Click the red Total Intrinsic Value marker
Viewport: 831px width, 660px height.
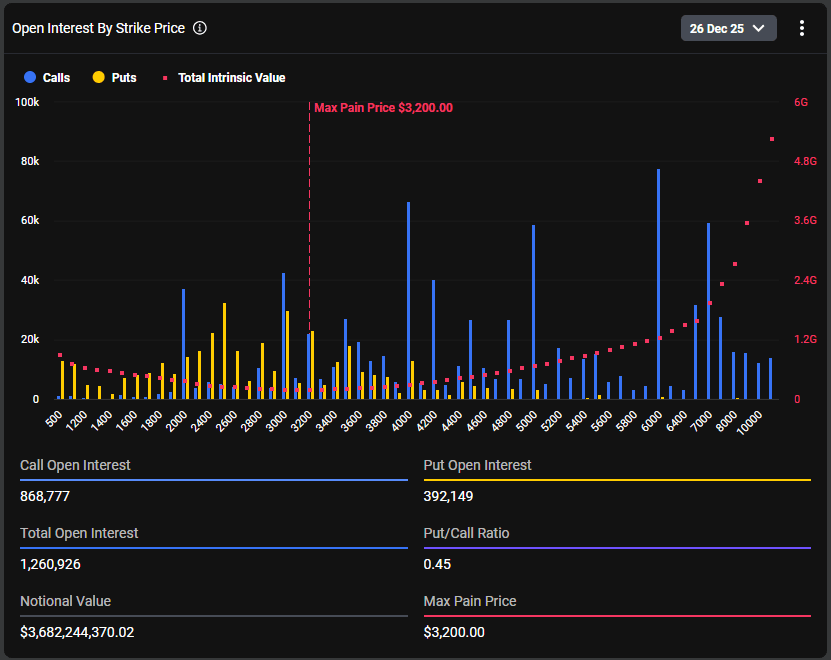[x=165, y=78]
